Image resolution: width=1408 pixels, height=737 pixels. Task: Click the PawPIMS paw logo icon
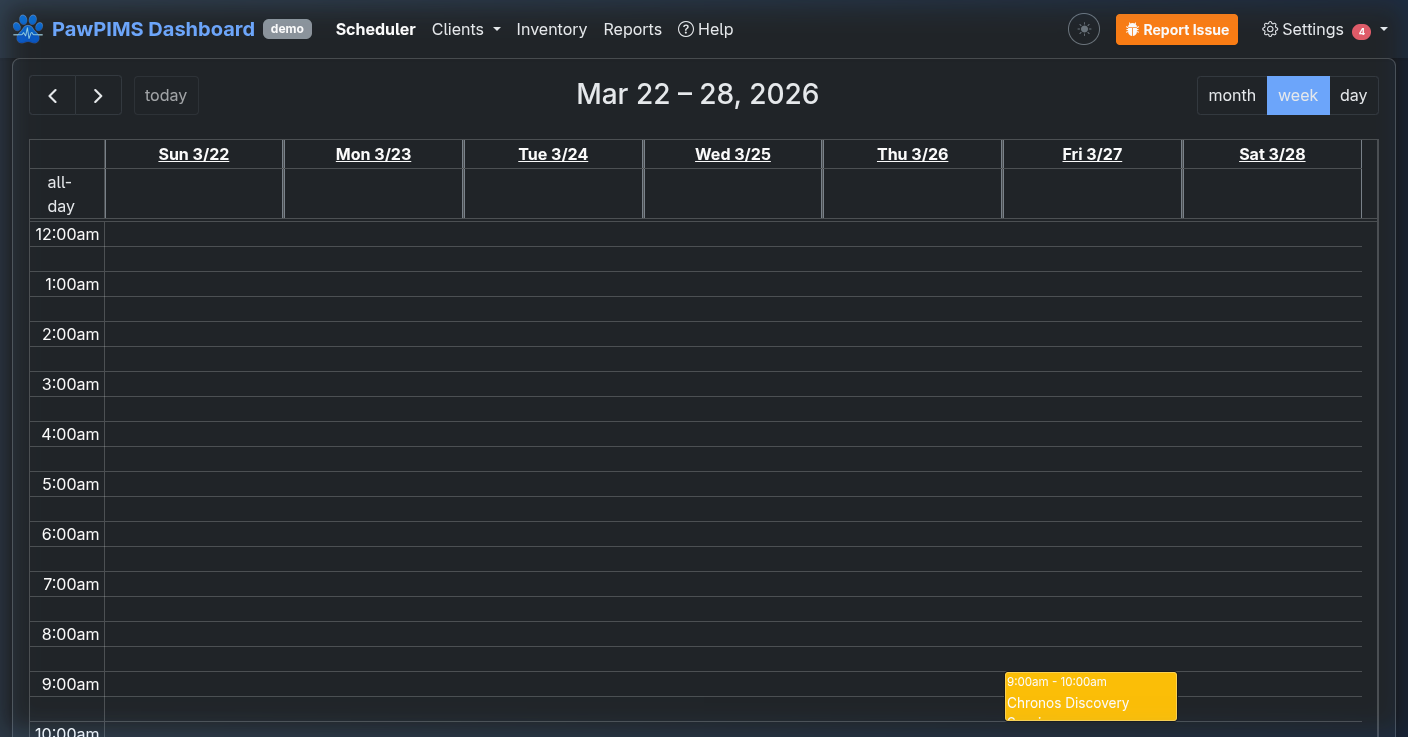[28, 29]
